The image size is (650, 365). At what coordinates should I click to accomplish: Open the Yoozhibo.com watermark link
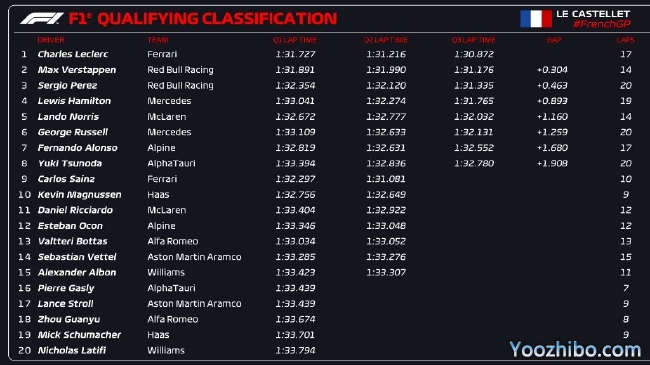point(575,350)
